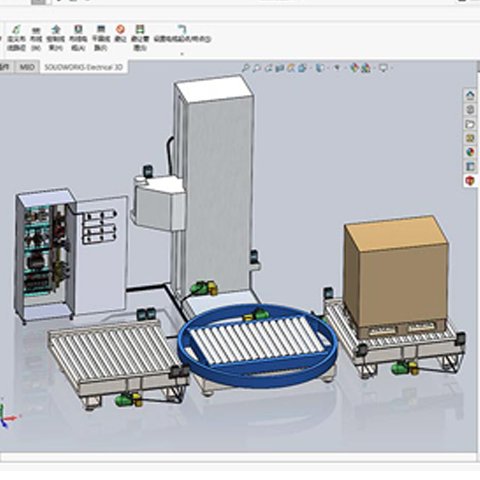Click the Edit Appearance color ball icon
This screenshot has height=480, width=480.
coord(355,68)
